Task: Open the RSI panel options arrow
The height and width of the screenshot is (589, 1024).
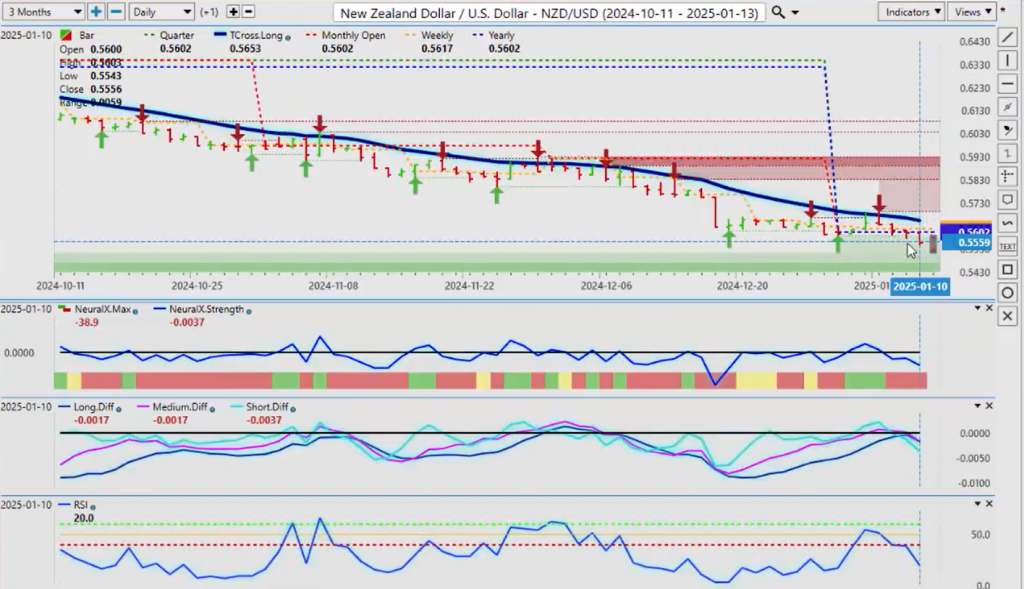Action: pos(978,503)
